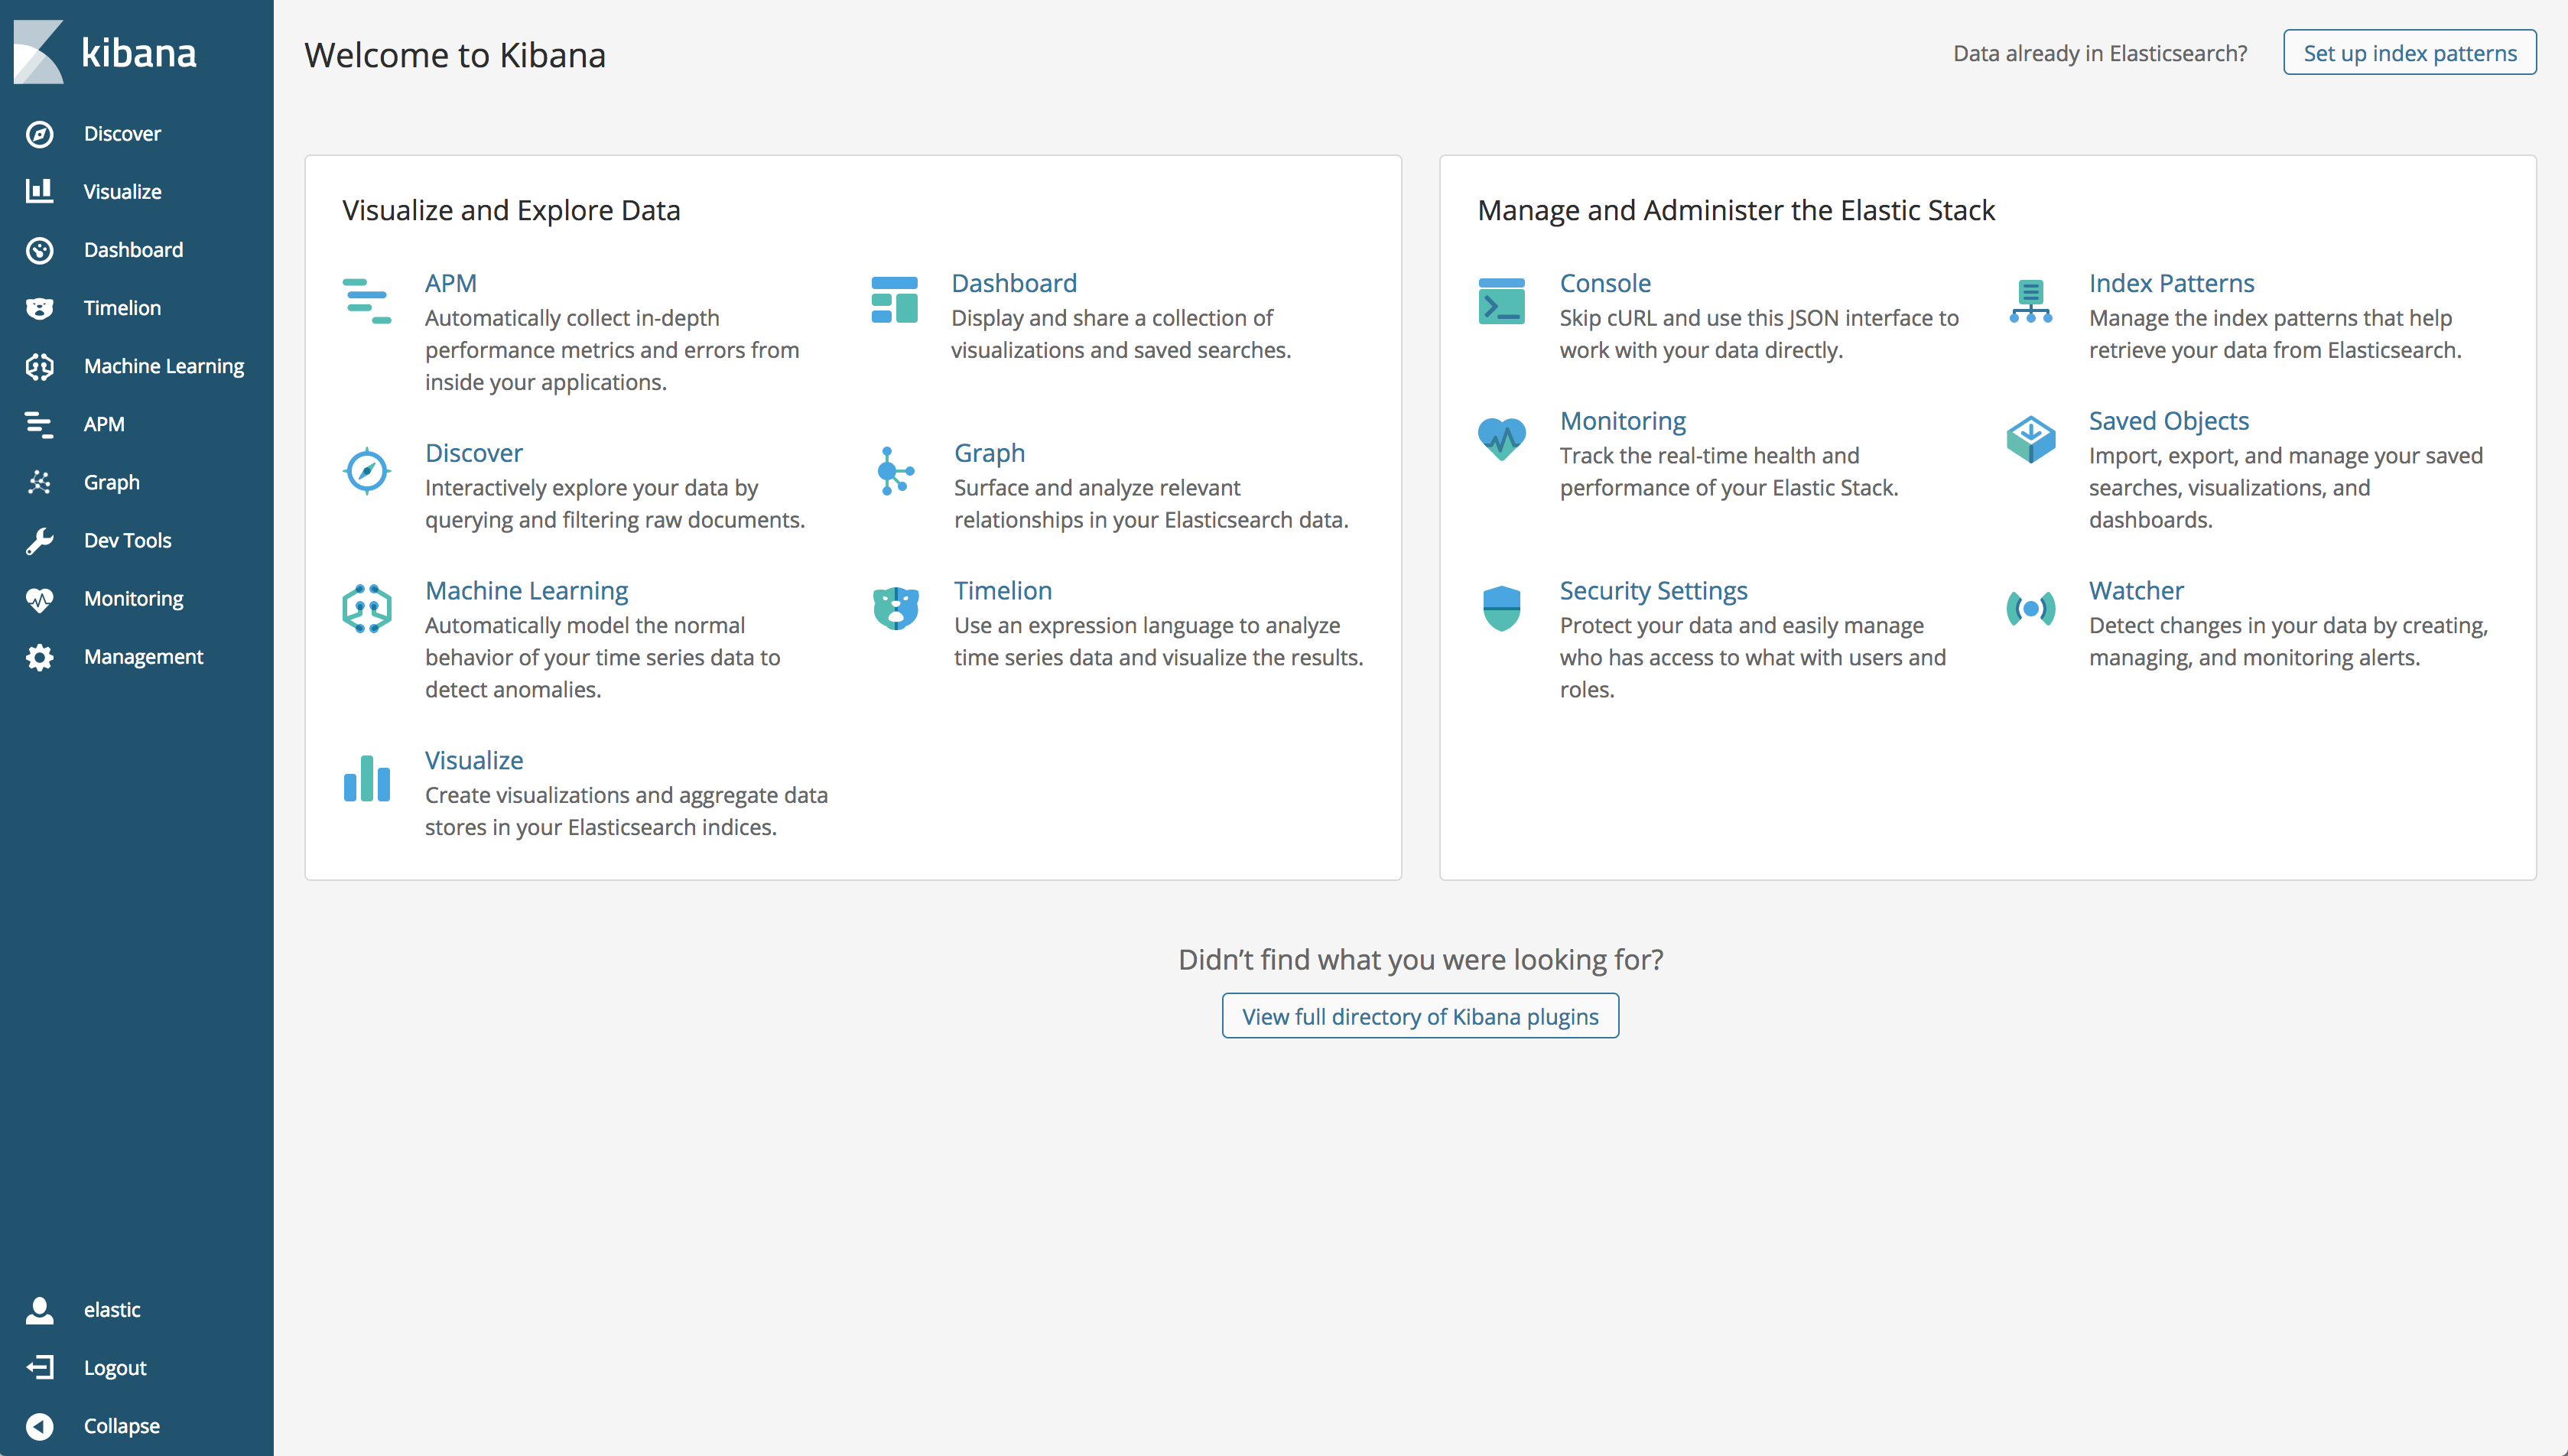Click the Monitoring heart card icon
Screen dimensions: 2568x1456
pyautogui.click(x=1502, y=438)
